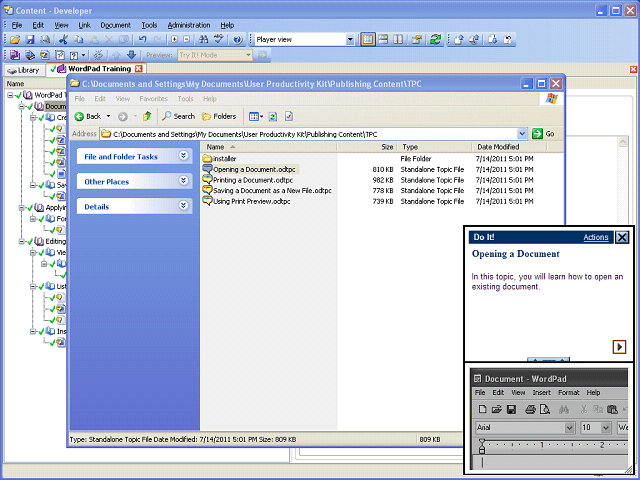This screenshot has height=480, width=640.
Task: Click the Publish icon at second toolbar start
Action: click(15, 55)
